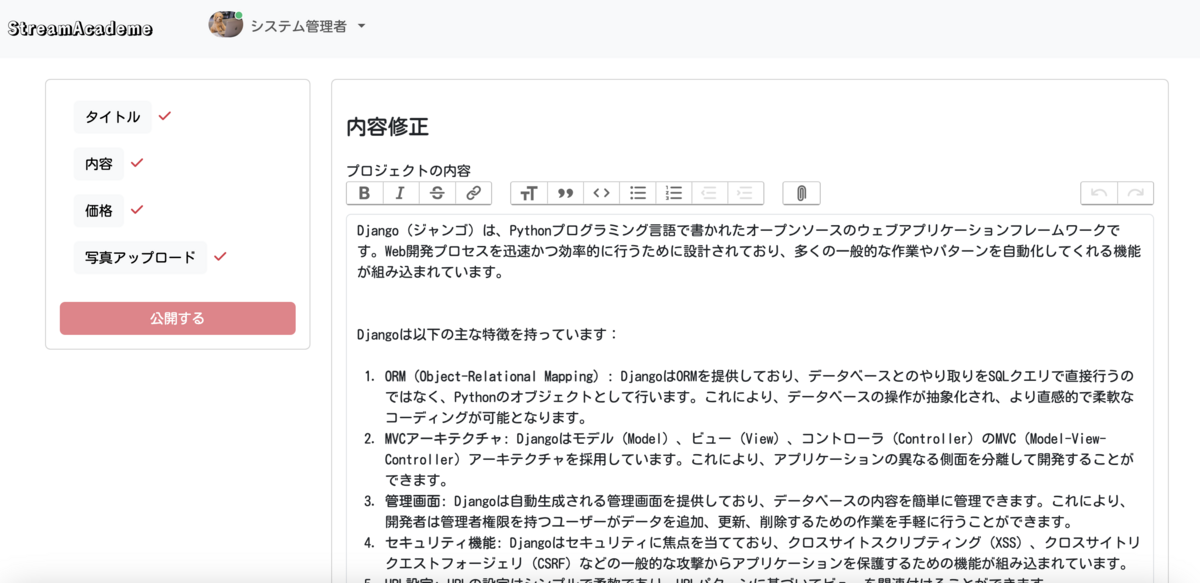Undo the last edit
Viewport: 1200px width, 583px height.
click(x=1099, y=193)
